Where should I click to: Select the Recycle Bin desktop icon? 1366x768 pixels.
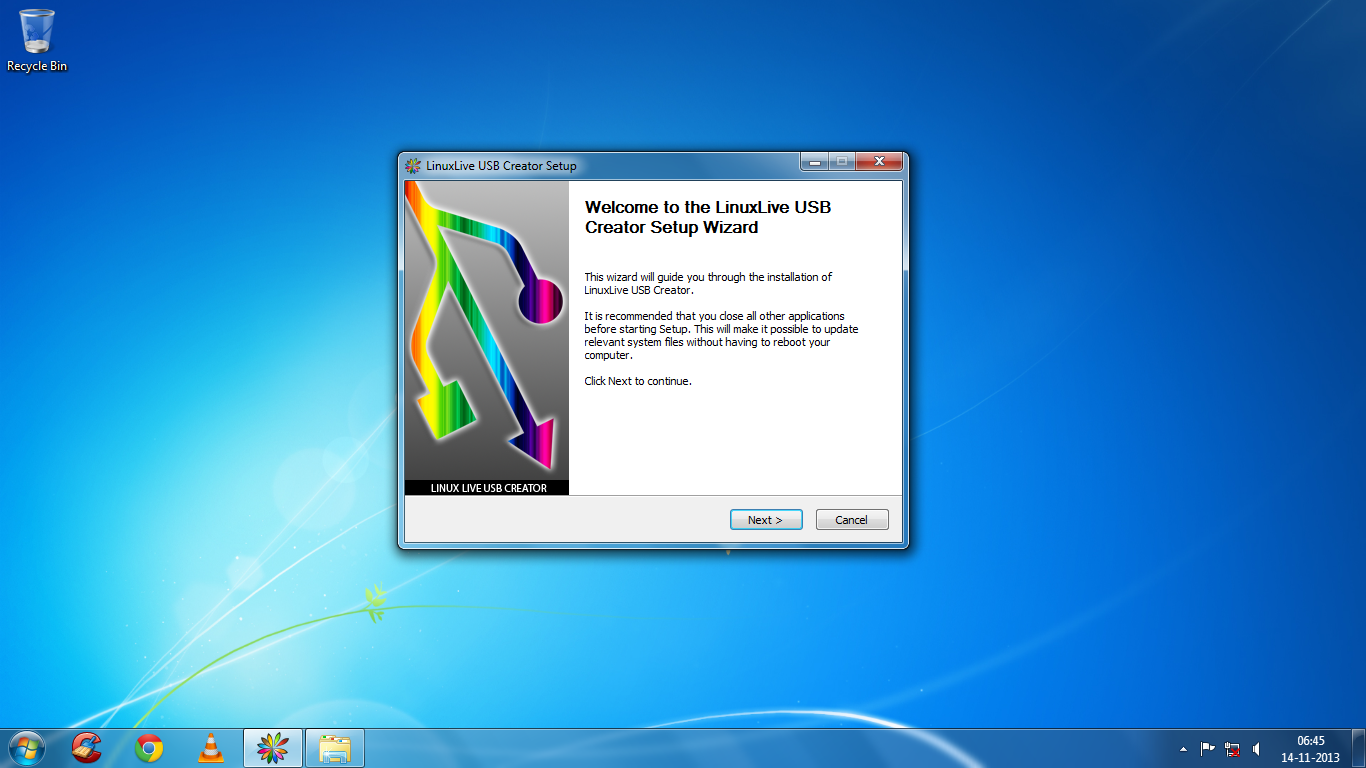pos(37,40)
